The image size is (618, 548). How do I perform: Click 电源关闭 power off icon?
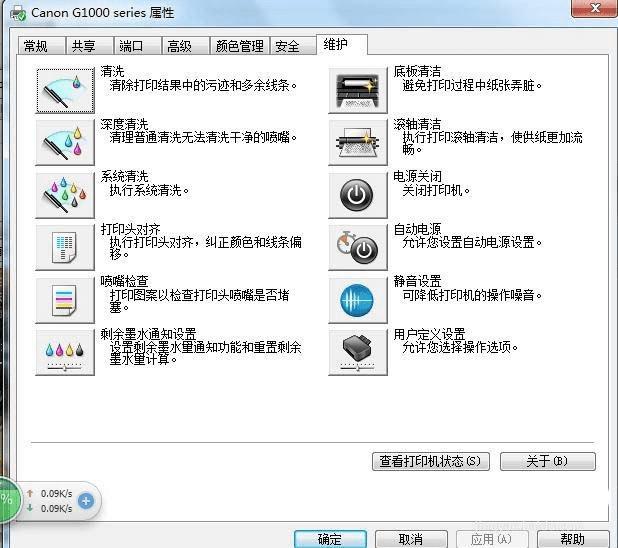pos(358,195)
